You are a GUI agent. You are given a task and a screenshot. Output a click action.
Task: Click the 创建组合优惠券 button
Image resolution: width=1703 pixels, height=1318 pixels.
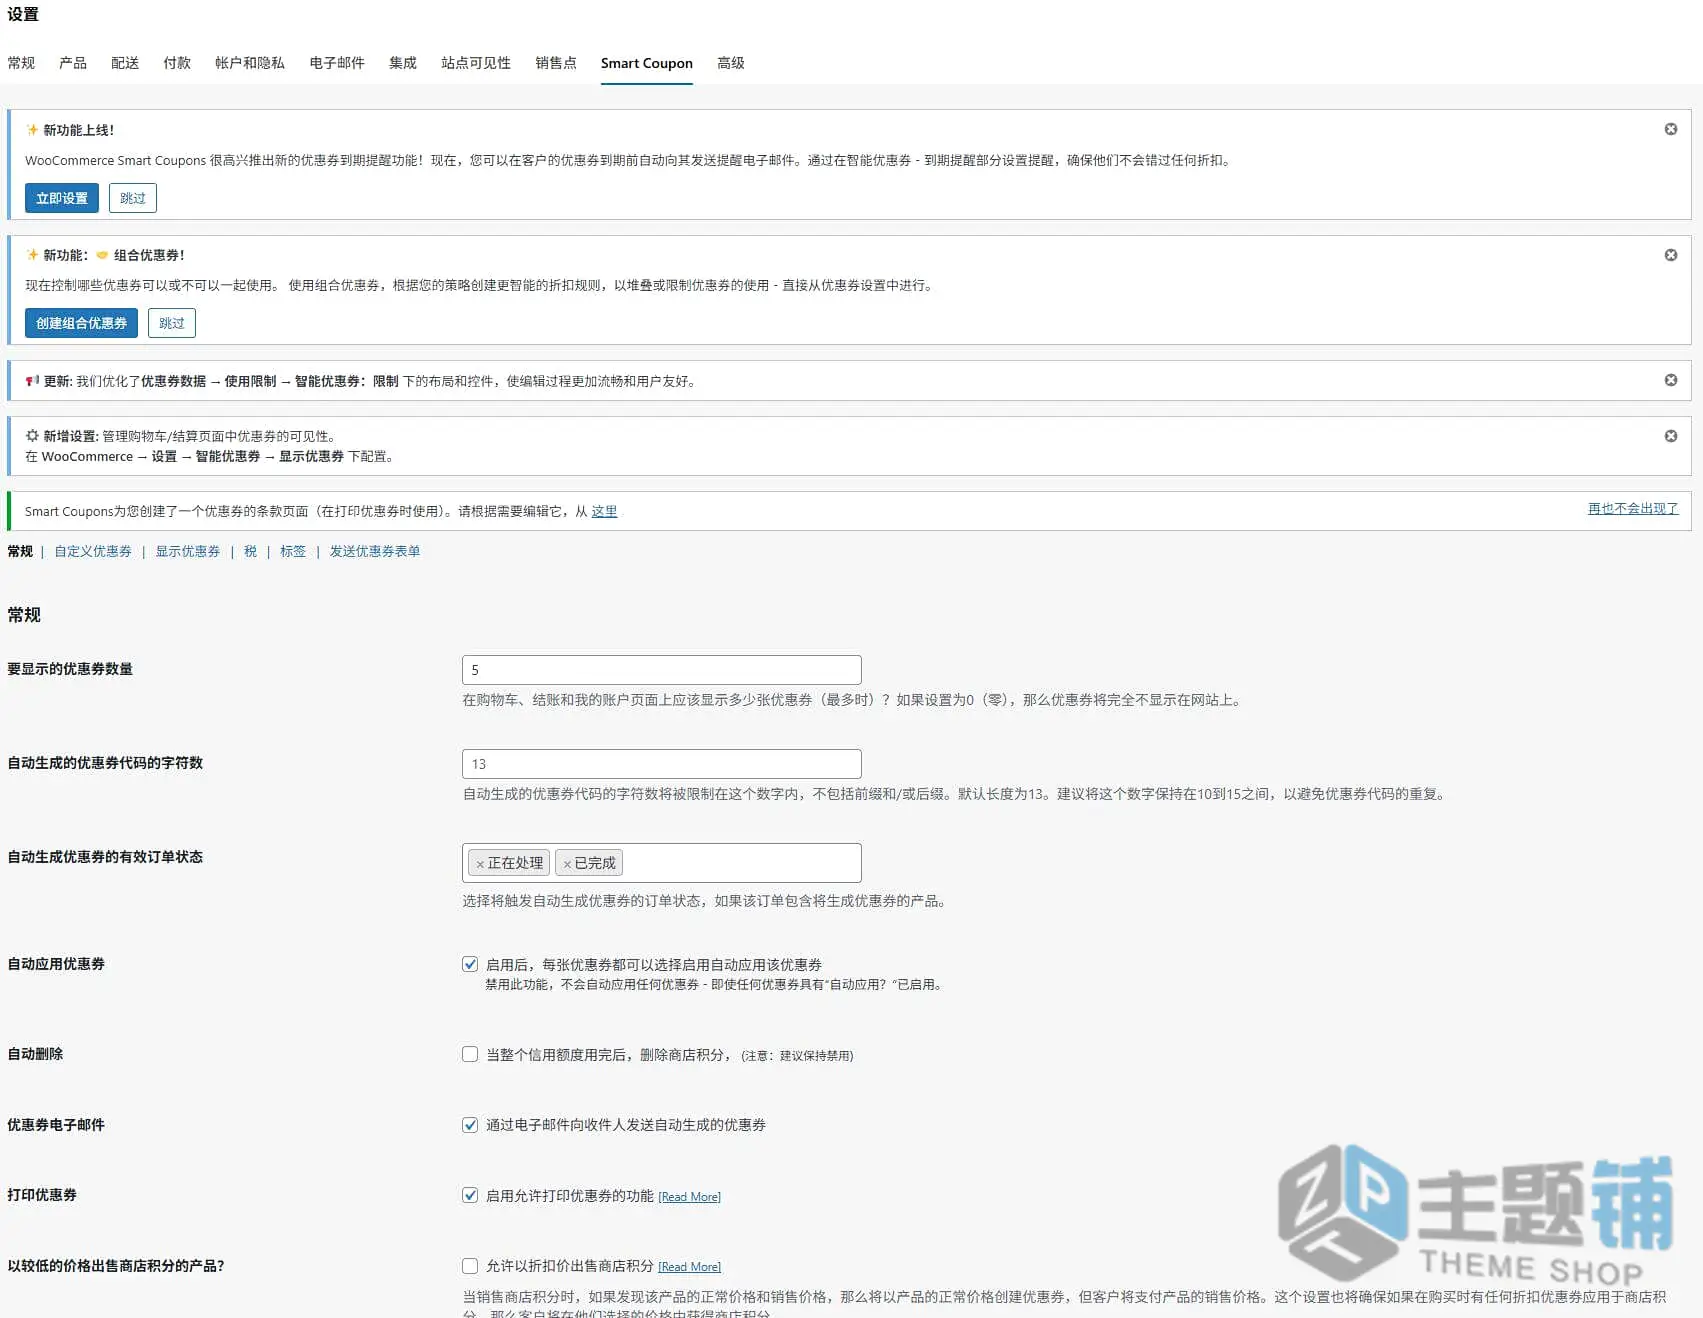pos(81,323)
